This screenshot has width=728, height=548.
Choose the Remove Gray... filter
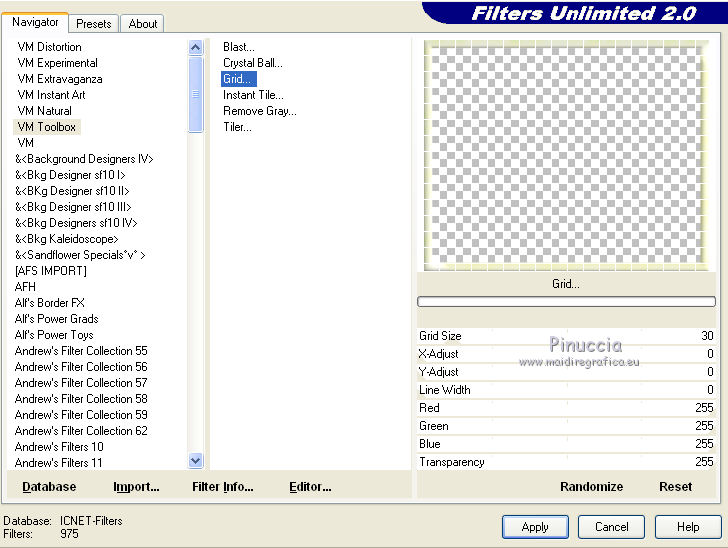[x=260, y=111]
